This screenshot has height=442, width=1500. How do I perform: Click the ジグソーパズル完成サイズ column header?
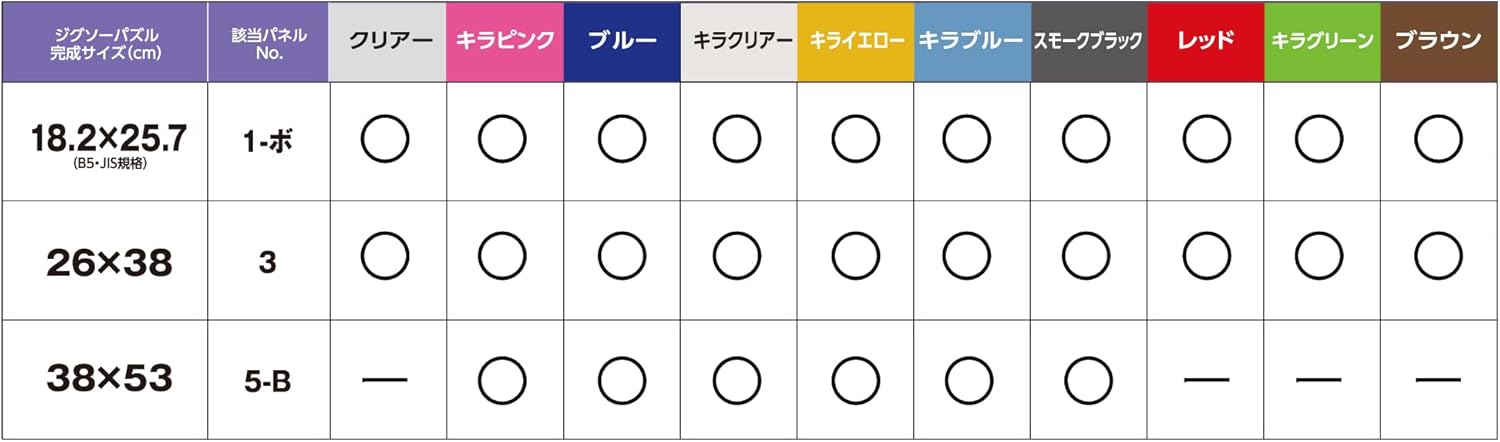104,42
